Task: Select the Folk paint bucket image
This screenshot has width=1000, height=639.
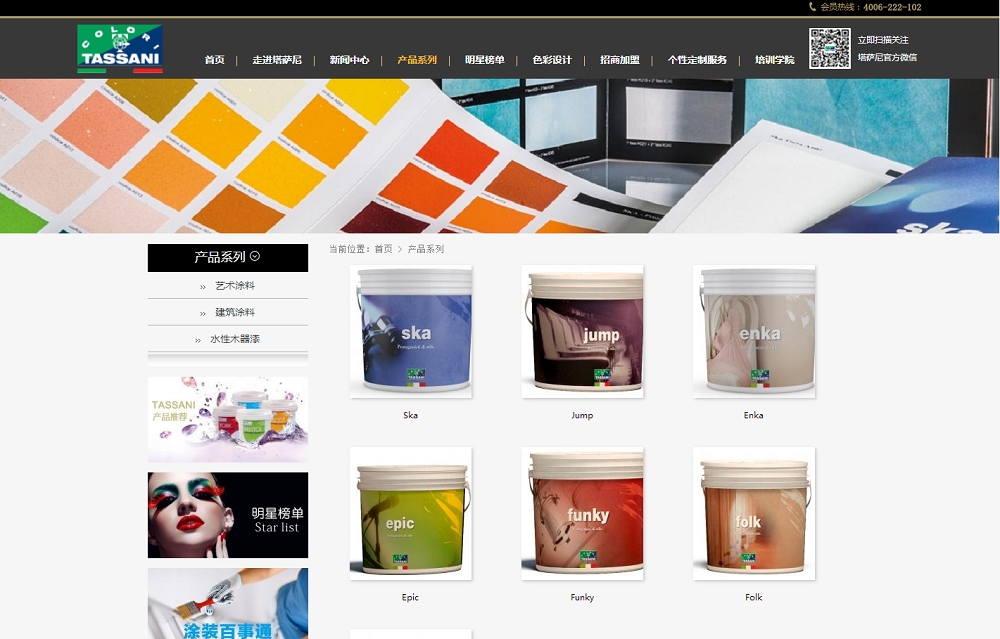Action: (754, 514)
